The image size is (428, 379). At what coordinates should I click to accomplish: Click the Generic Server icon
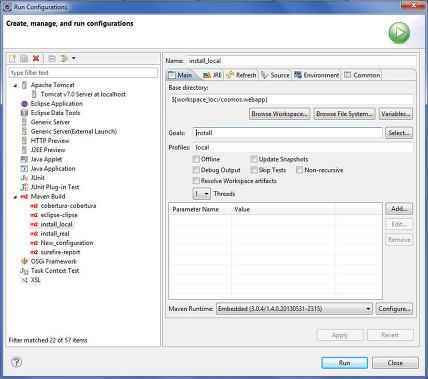(24, 122)
